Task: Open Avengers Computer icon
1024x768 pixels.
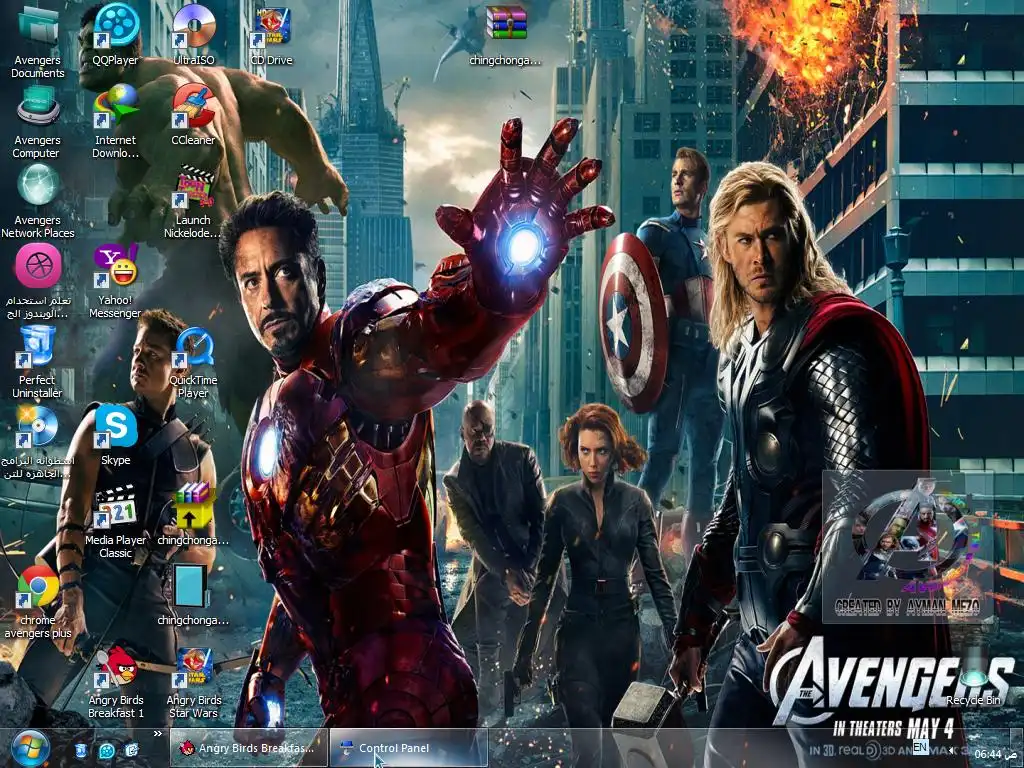Action: coord(37,121)
